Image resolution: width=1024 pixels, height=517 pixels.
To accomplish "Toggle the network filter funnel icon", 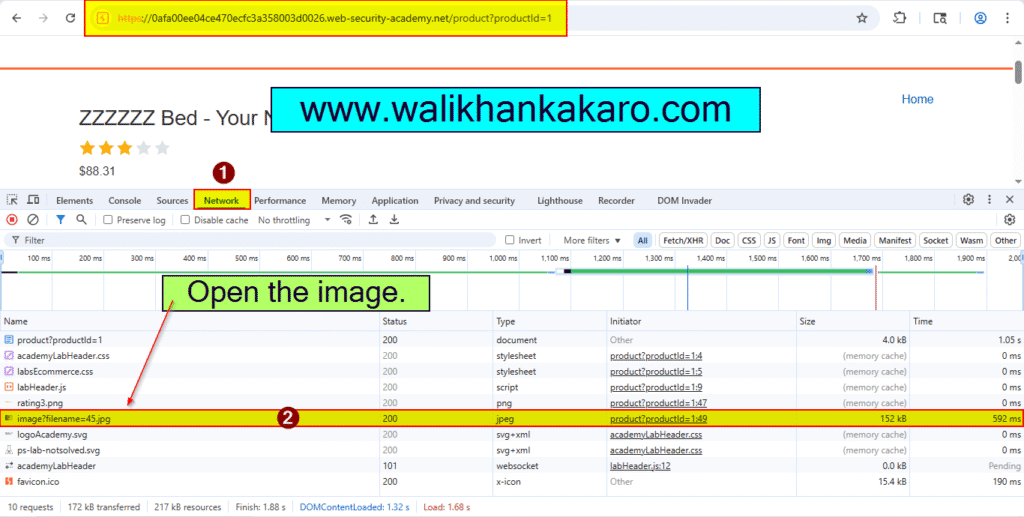I will 61,220.
